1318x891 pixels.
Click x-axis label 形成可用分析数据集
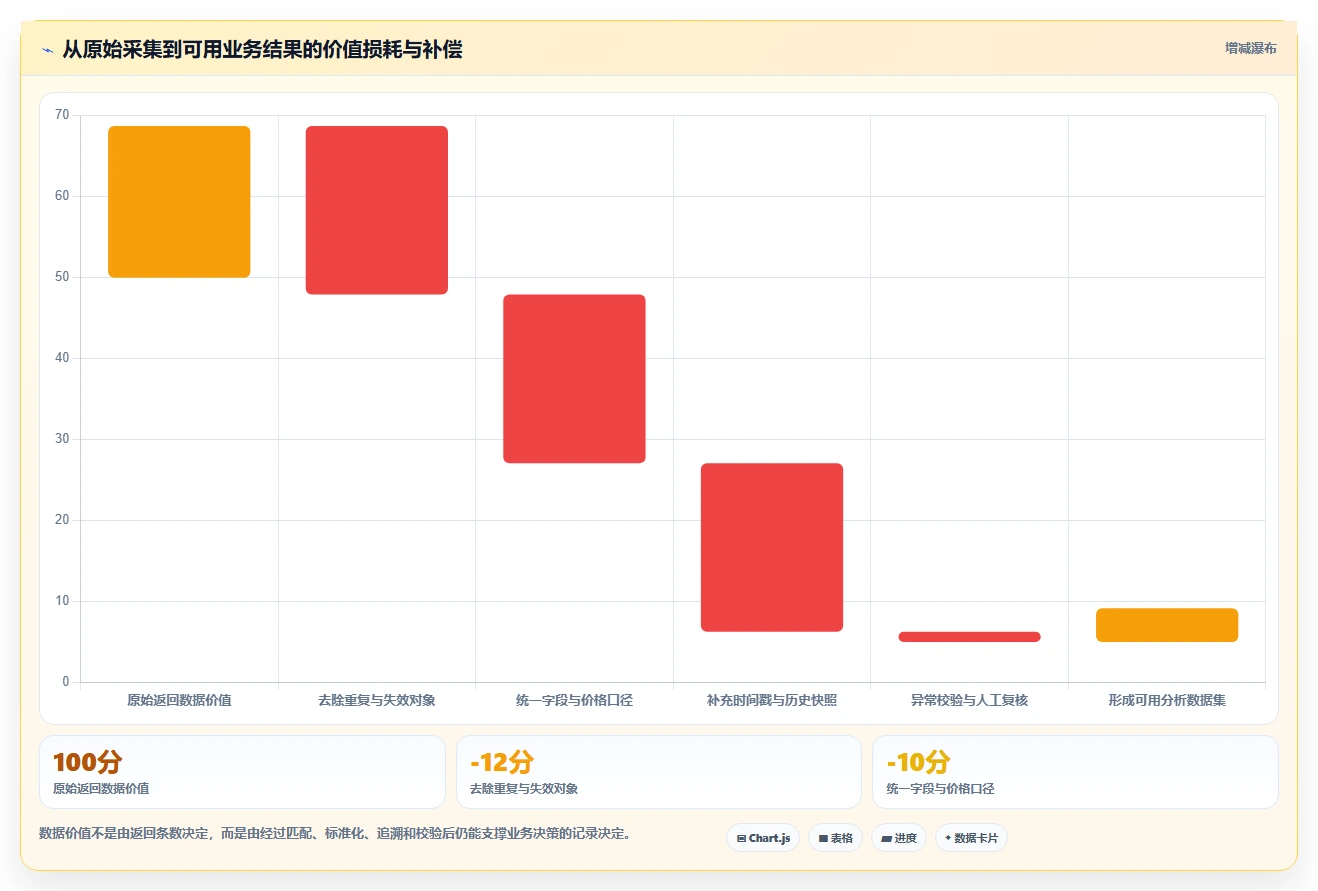click(x=1167, y=700)
